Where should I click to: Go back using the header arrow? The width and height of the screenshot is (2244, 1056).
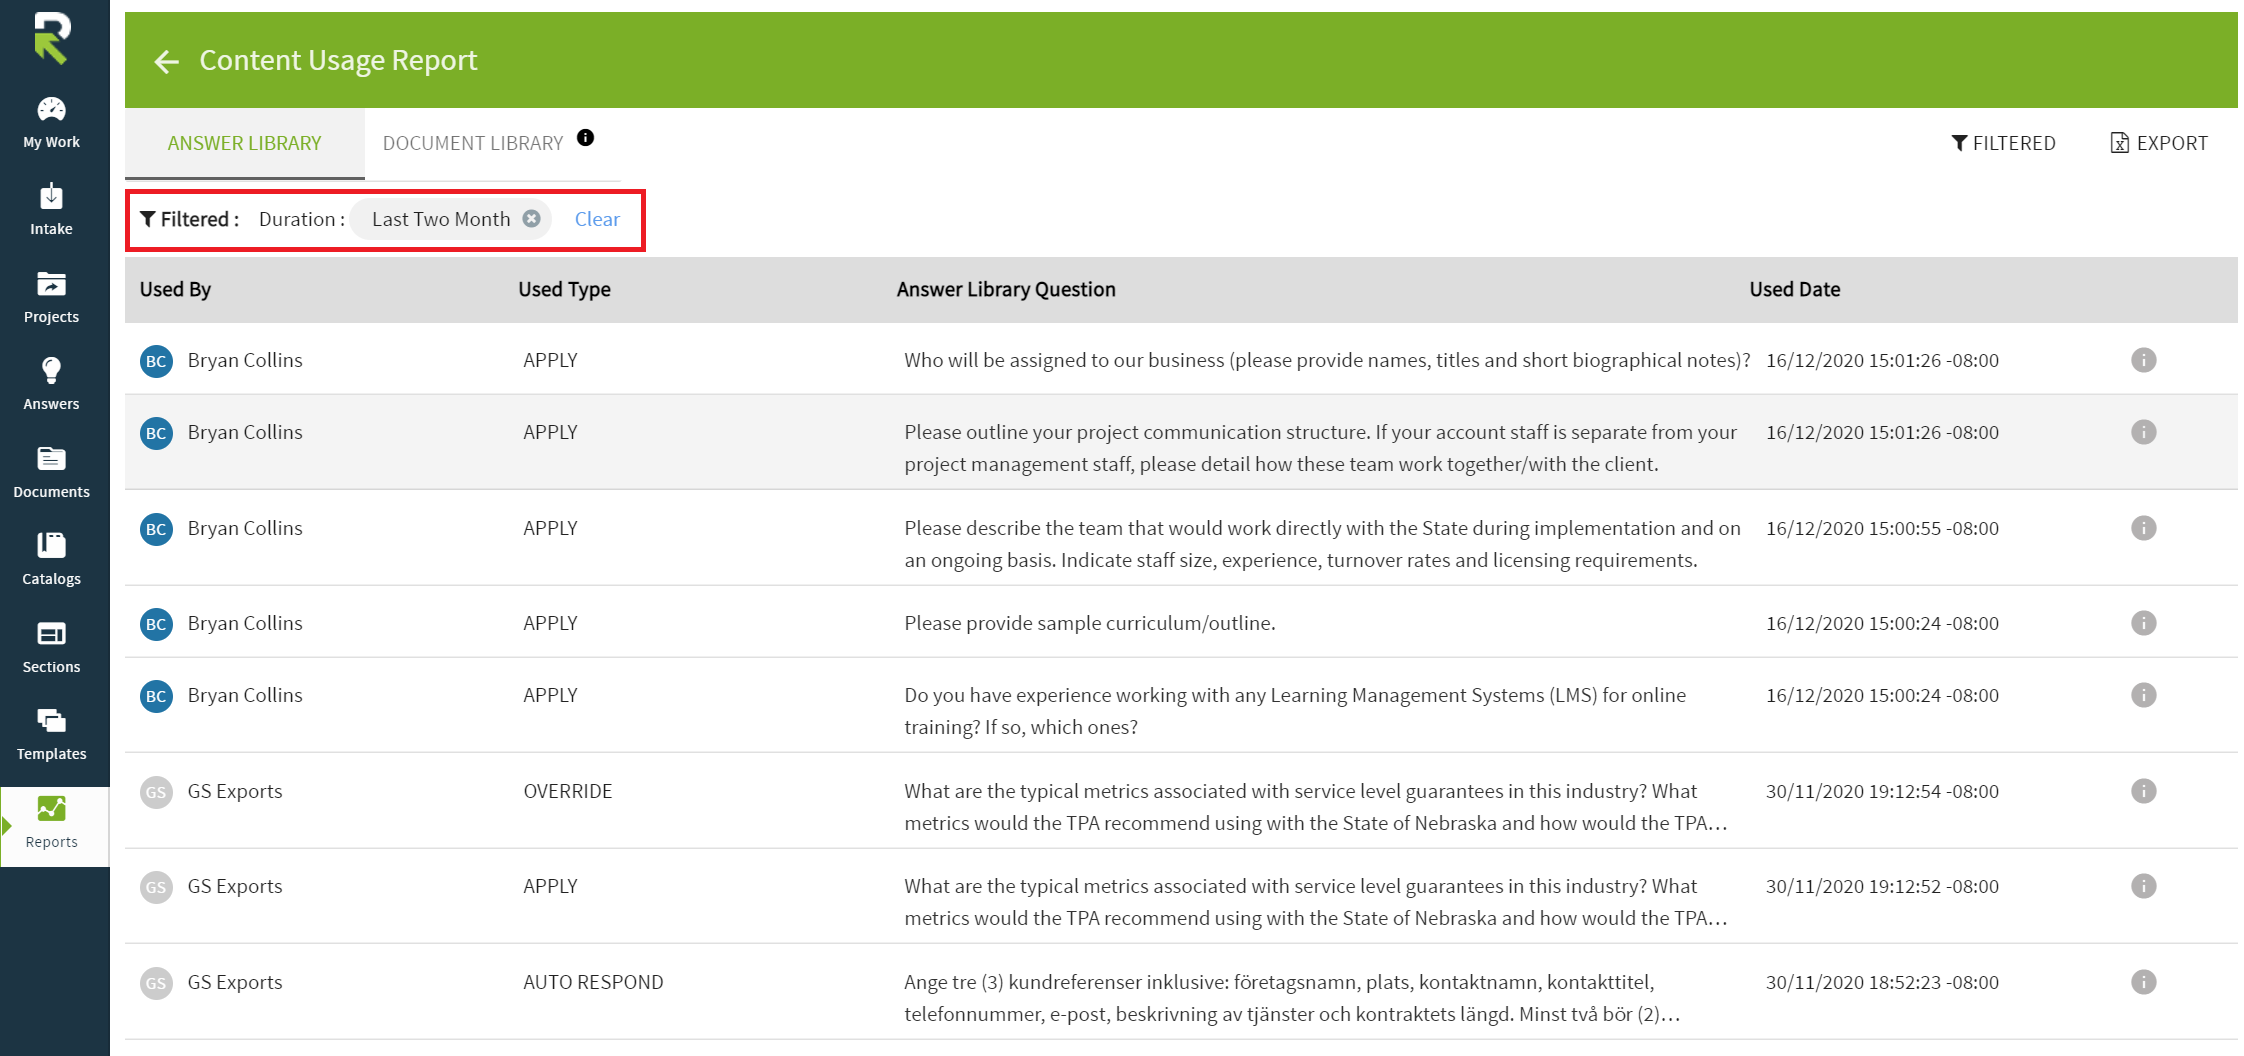point(166,62)
